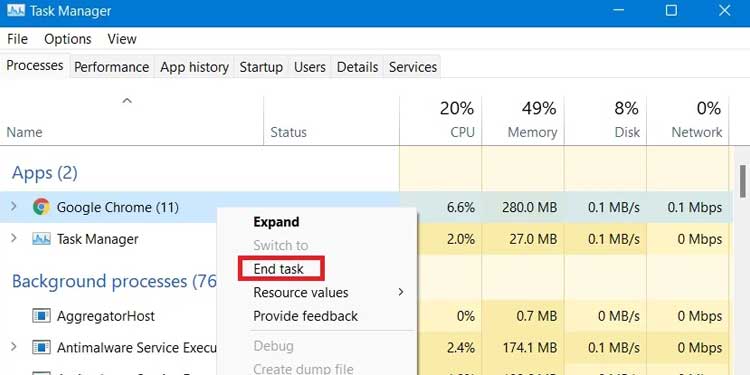
Task: Switch to the Details tab
Action: [357, 67]
